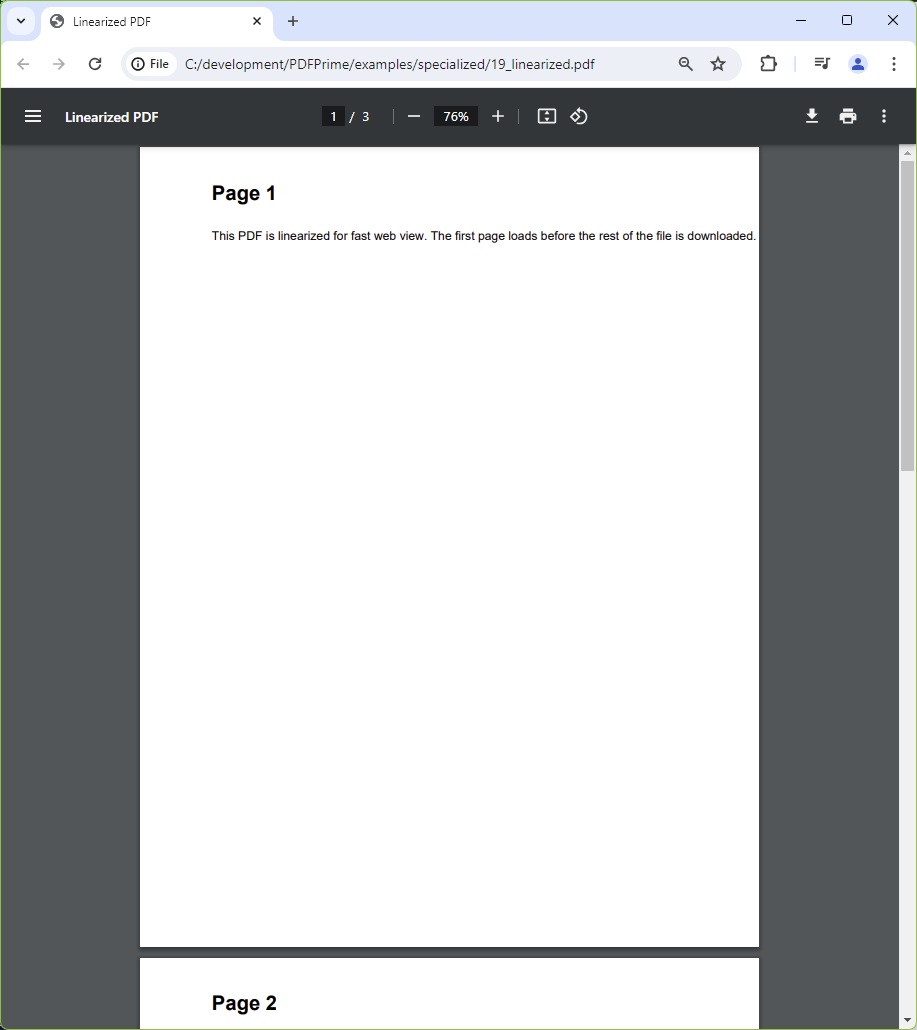Open a new tab with the plus button
Viewport: 917px width, 1030px height.
(x=293, y=21)
